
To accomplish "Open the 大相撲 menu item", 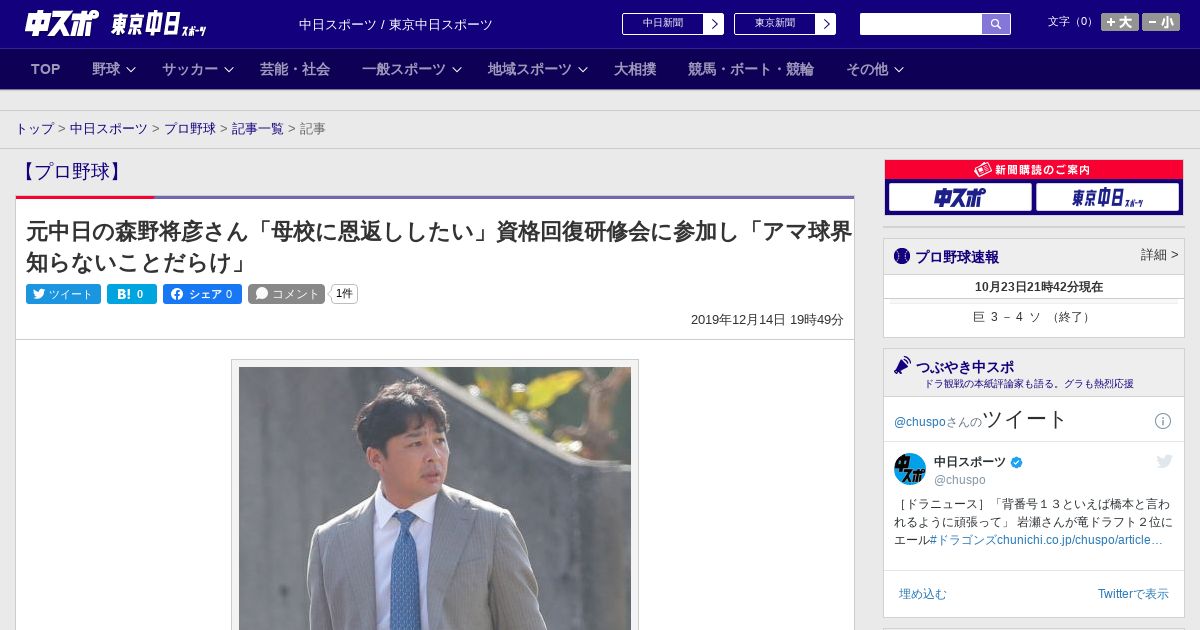I will (635, 69).
